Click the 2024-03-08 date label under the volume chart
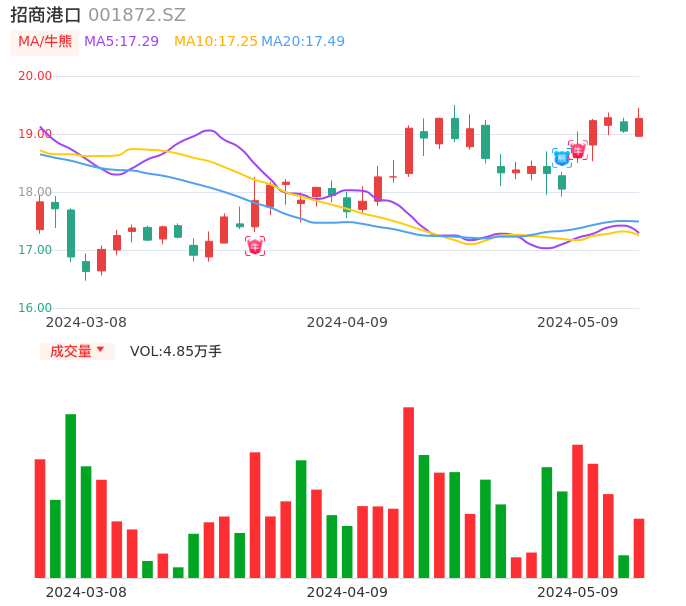The image size is (686, 606). tap(86, 592)
